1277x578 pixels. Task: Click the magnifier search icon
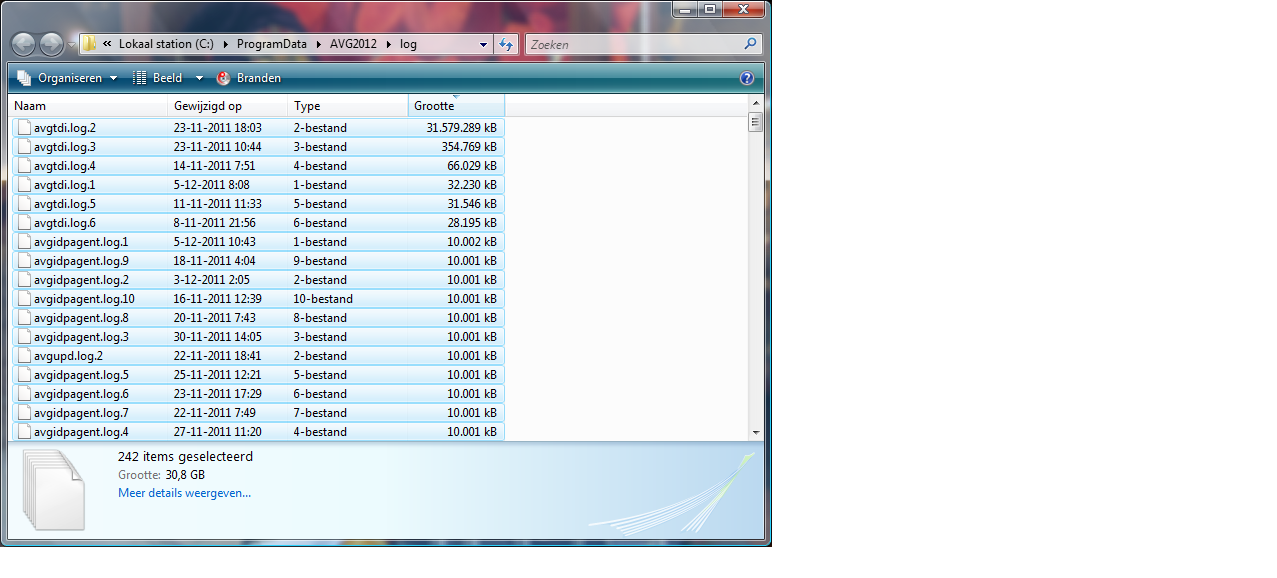pos(750,44)
